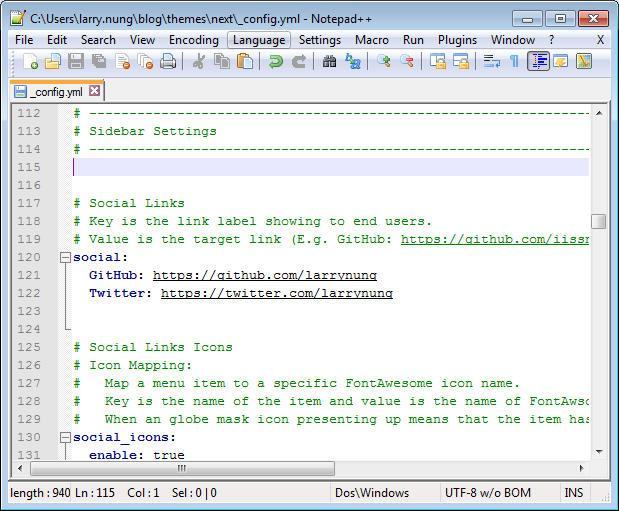Collapse the social_icons: fold block
Screen dimensions: 619x511
(x=65, y=438)
